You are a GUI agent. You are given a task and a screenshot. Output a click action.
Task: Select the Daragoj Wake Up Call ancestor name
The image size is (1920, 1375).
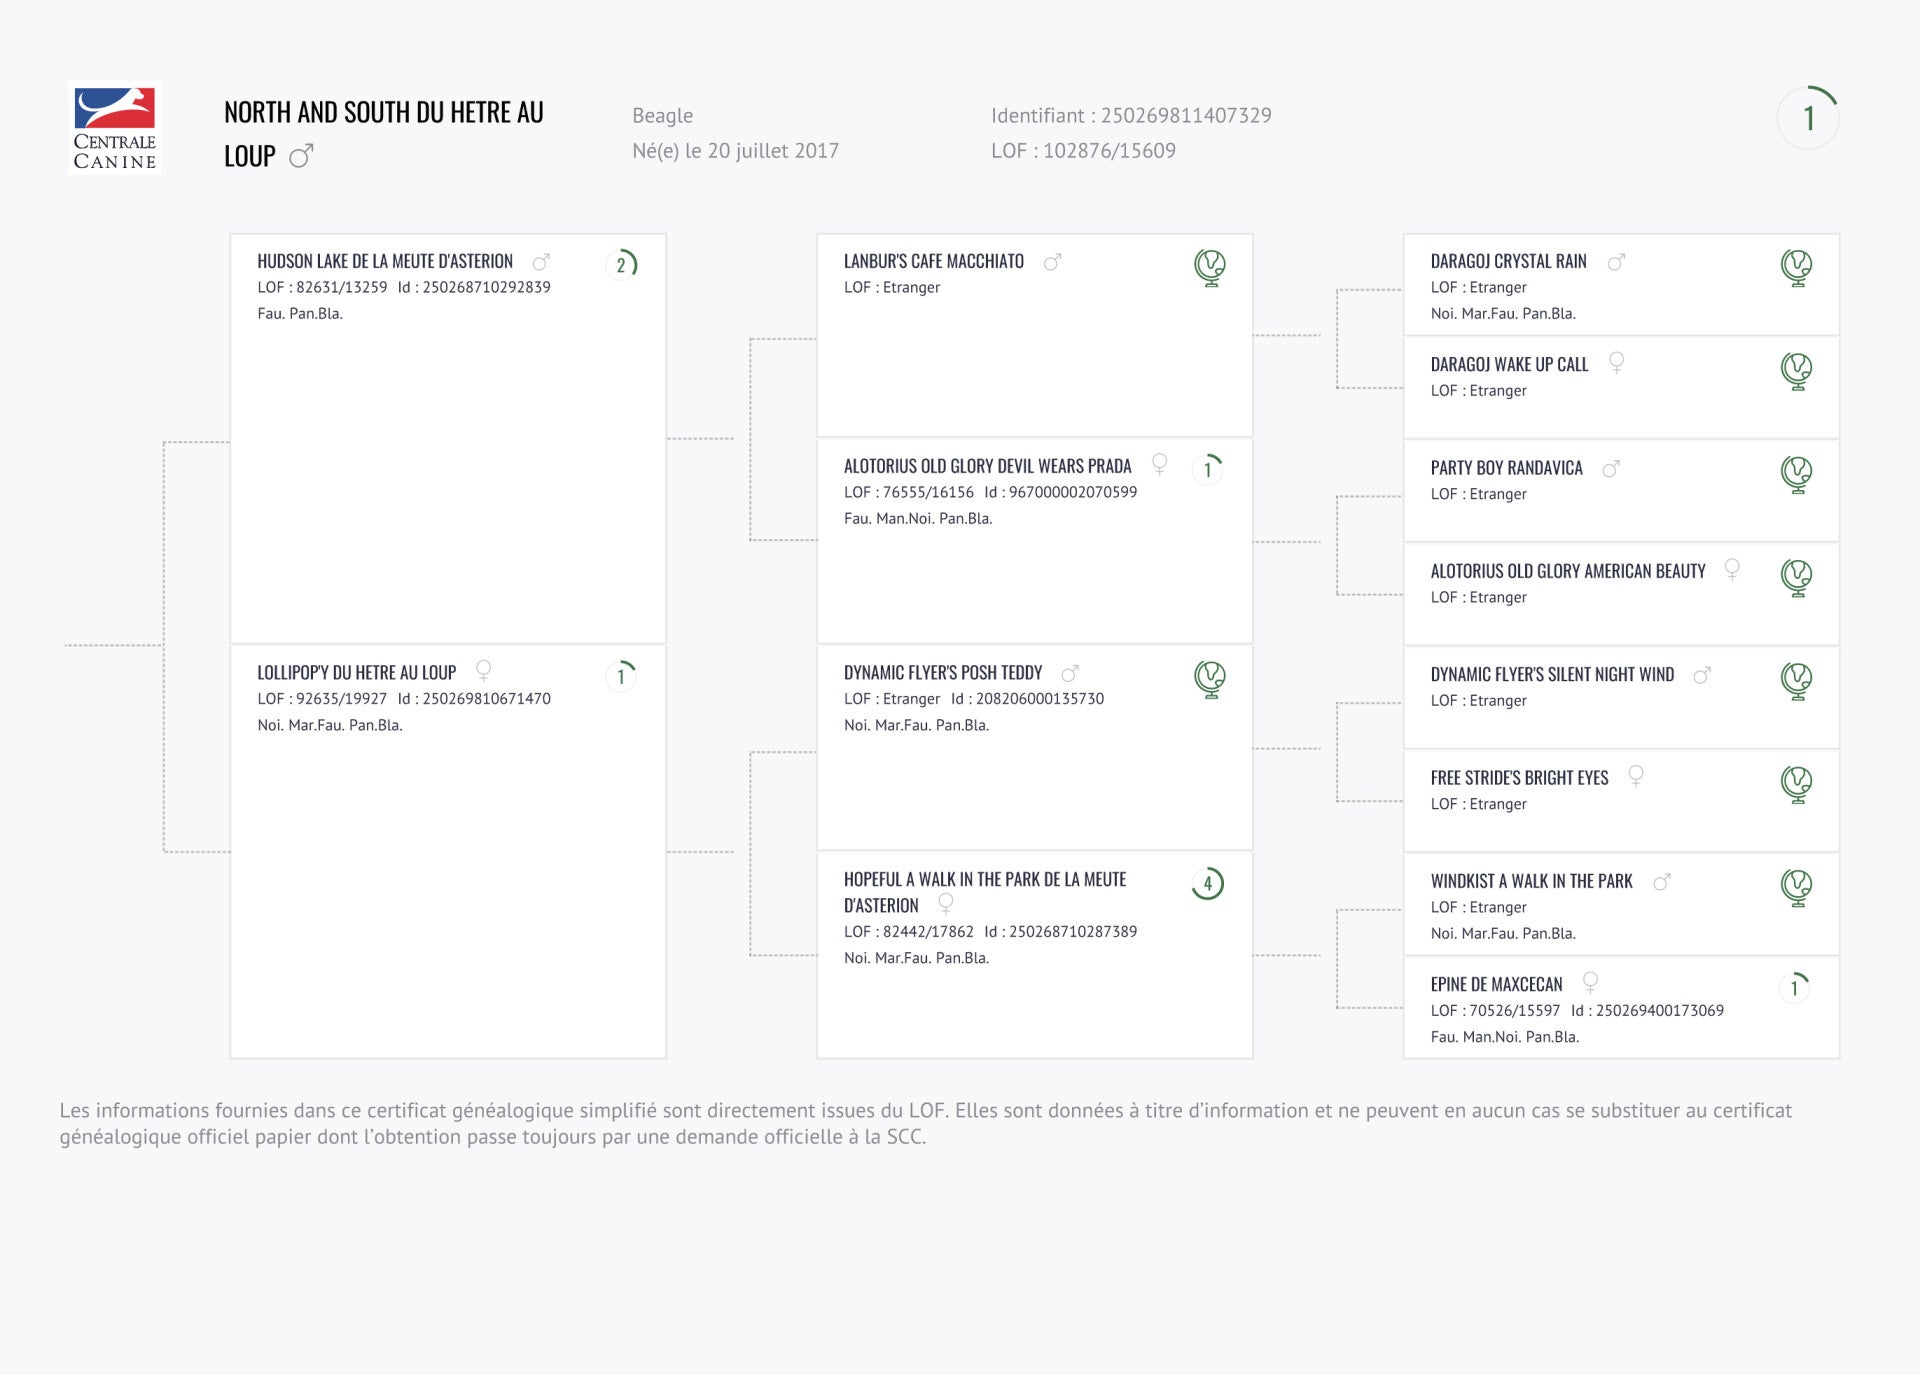click(1509, 365)
